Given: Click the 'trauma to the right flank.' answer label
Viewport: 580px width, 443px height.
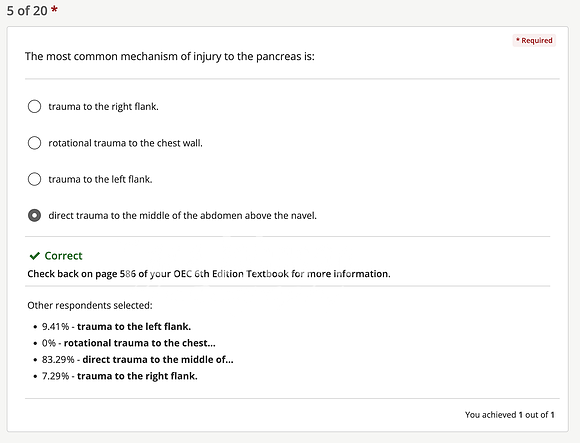Looking at the screenshot, I should click(x=103, y=107).
